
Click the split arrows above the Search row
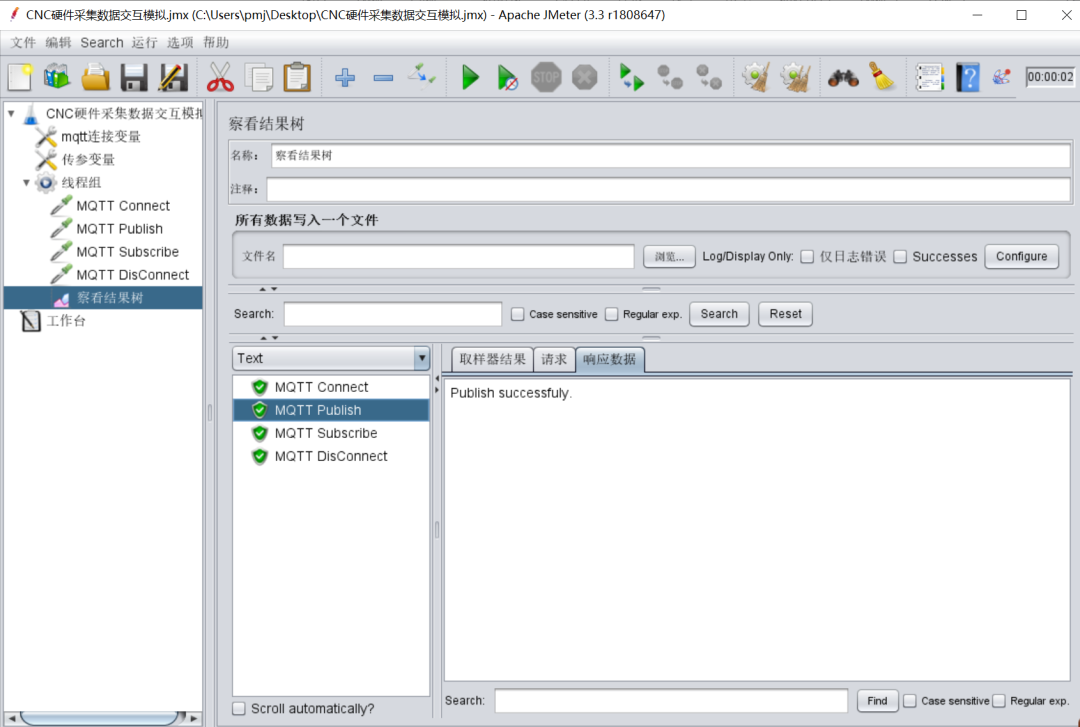[268, 289]
